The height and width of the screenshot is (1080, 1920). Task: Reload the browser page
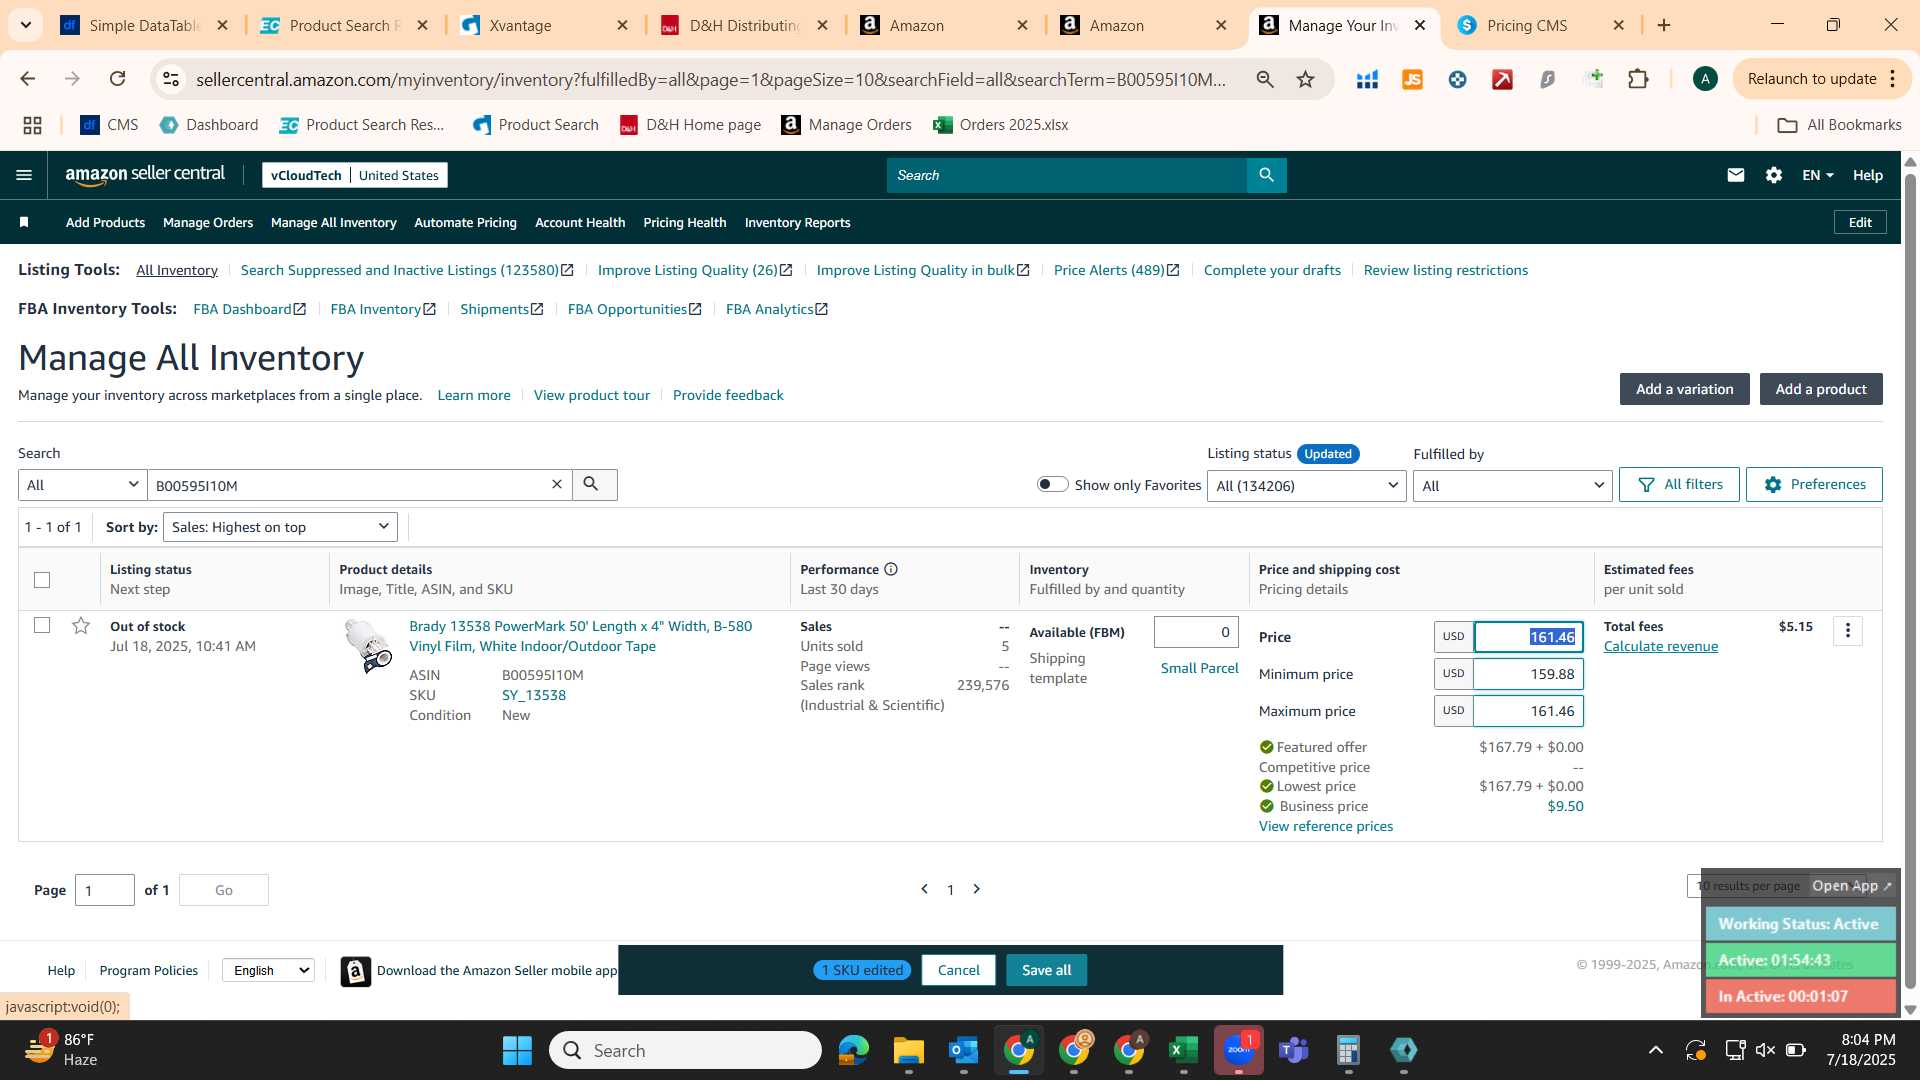117,79
